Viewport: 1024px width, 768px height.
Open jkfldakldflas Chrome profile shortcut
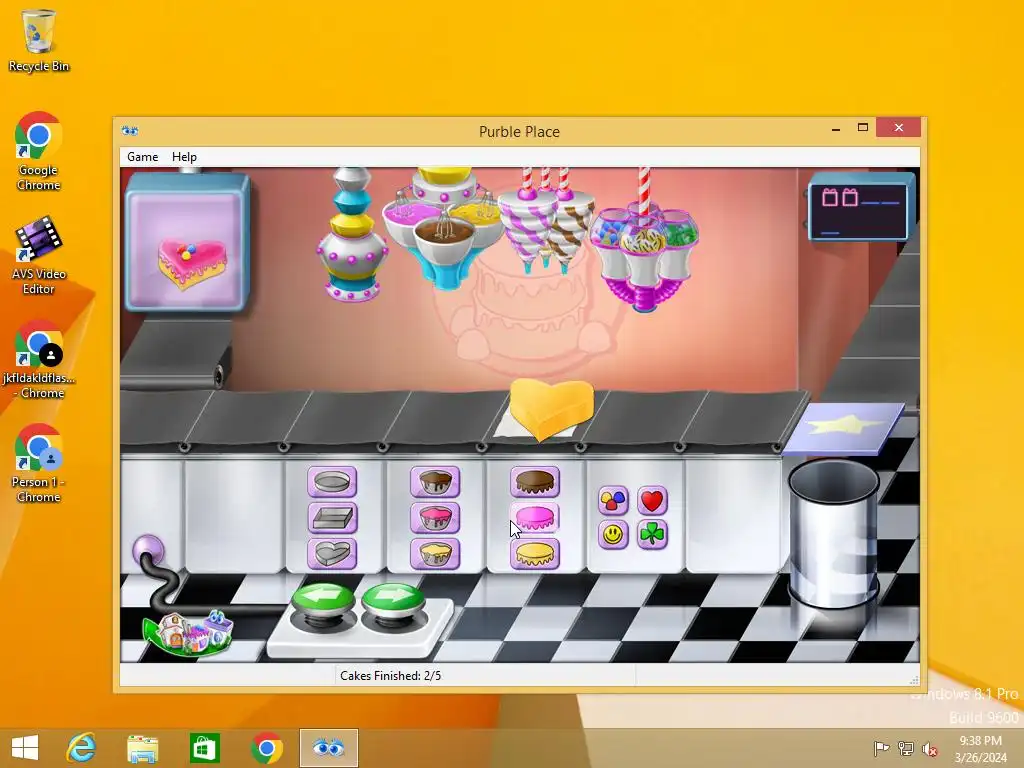point(39,359)
